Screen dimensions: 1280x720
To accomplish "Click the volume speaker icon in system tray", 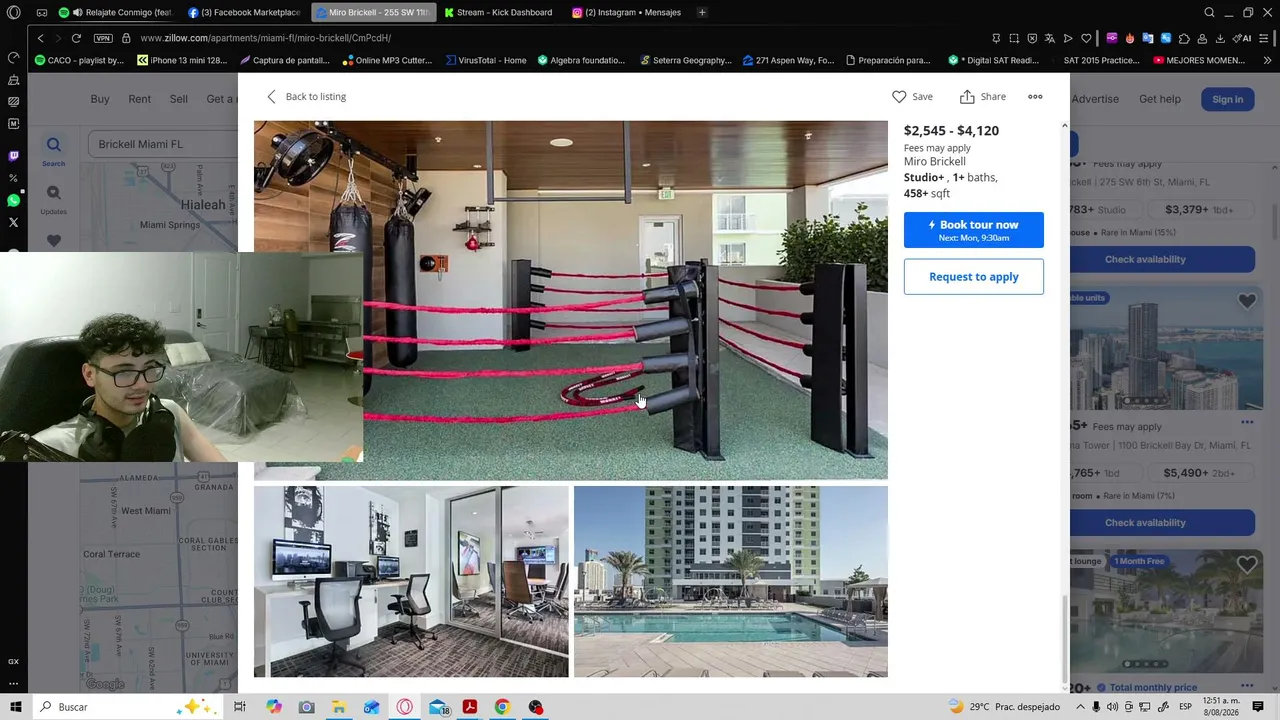I will coord(1112,707).
